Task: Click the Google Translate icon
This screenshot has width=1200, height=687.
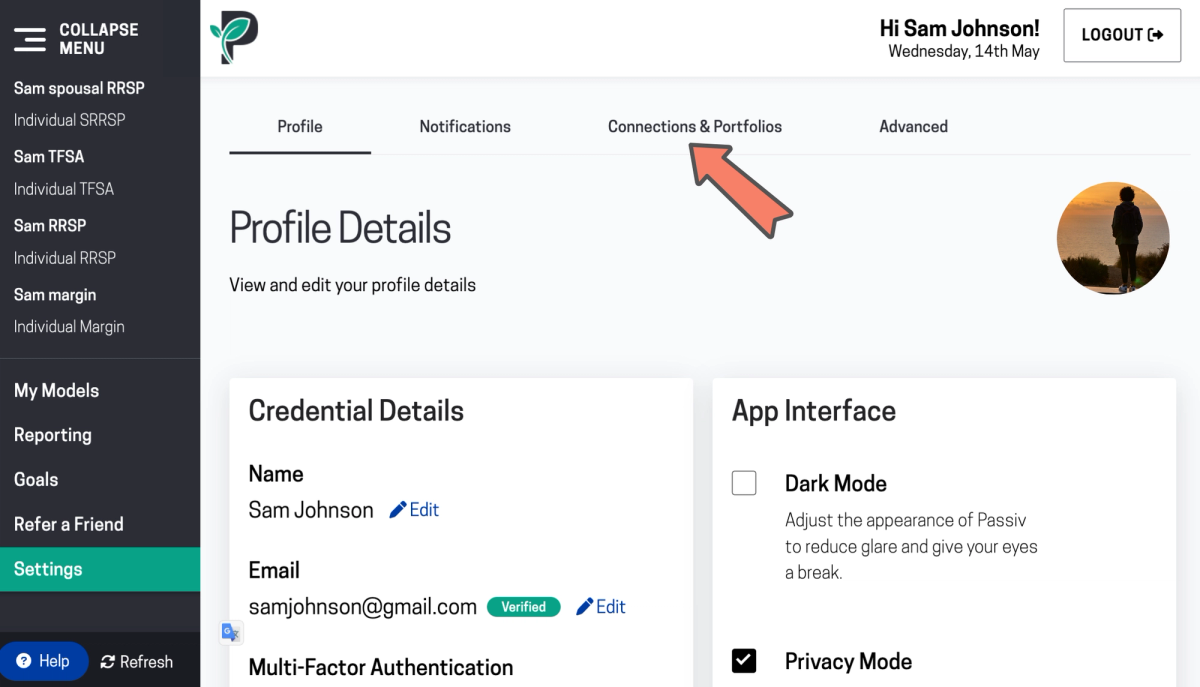Action: click(x=231, y=632)
